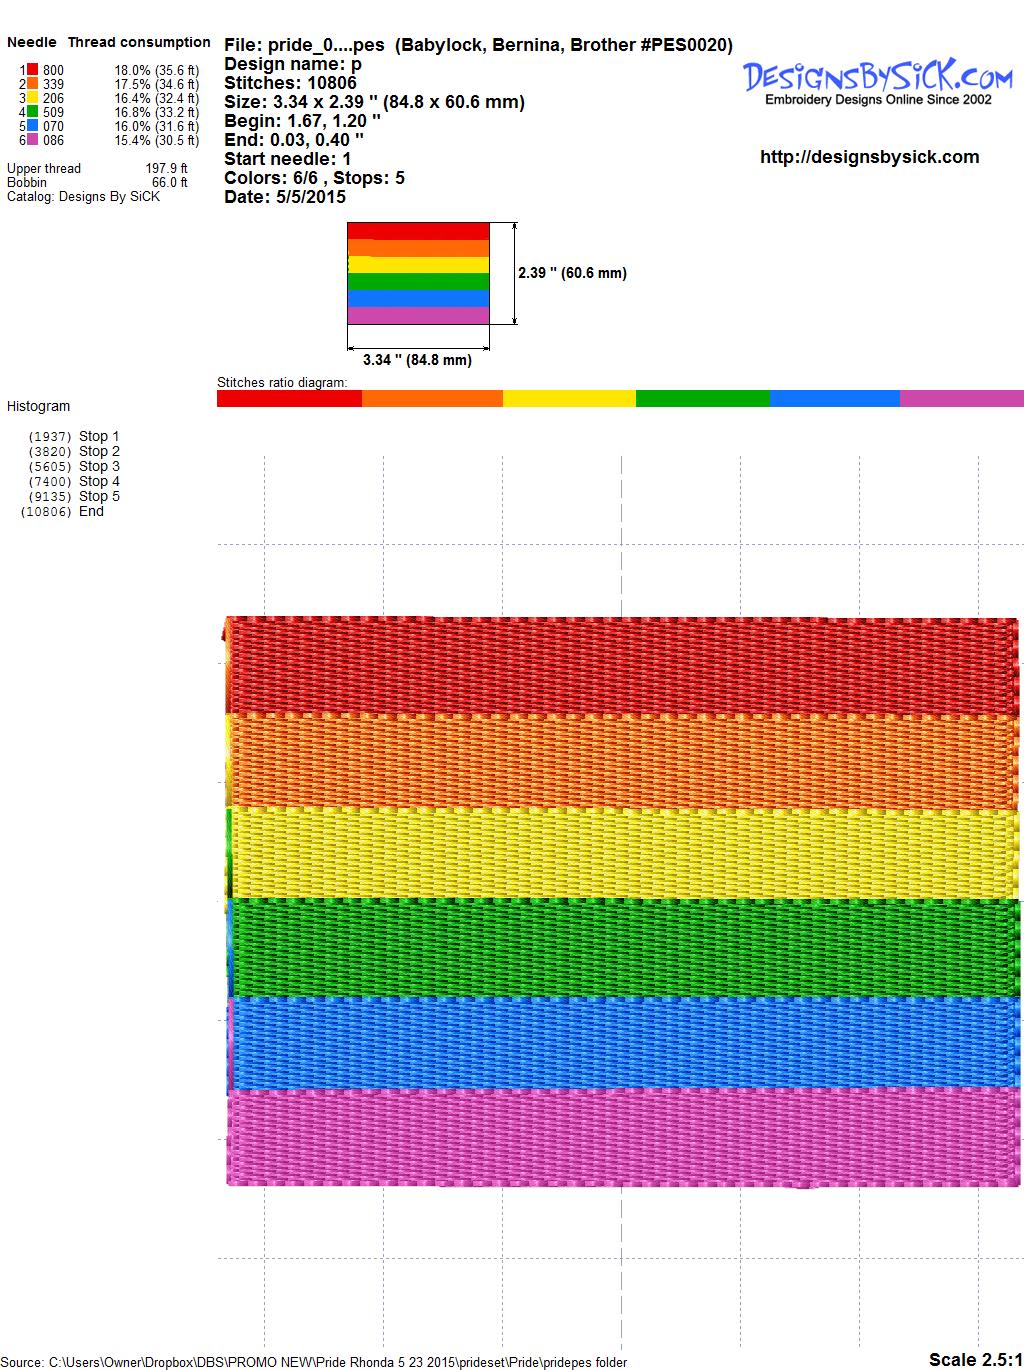Viewport: 1024px width, 1370px height.
Task: Select the yellow needle 3 swatch (206)
Action: (x=33, y=98)
